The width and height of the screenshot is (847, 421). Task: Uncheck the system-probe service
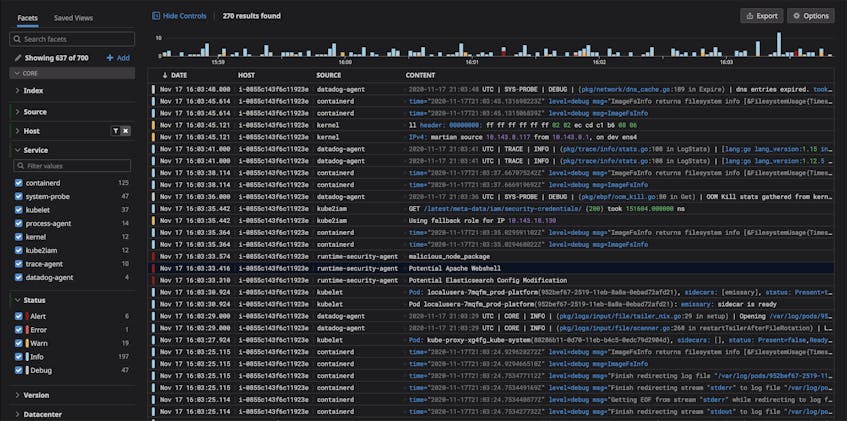pos(19,197)
